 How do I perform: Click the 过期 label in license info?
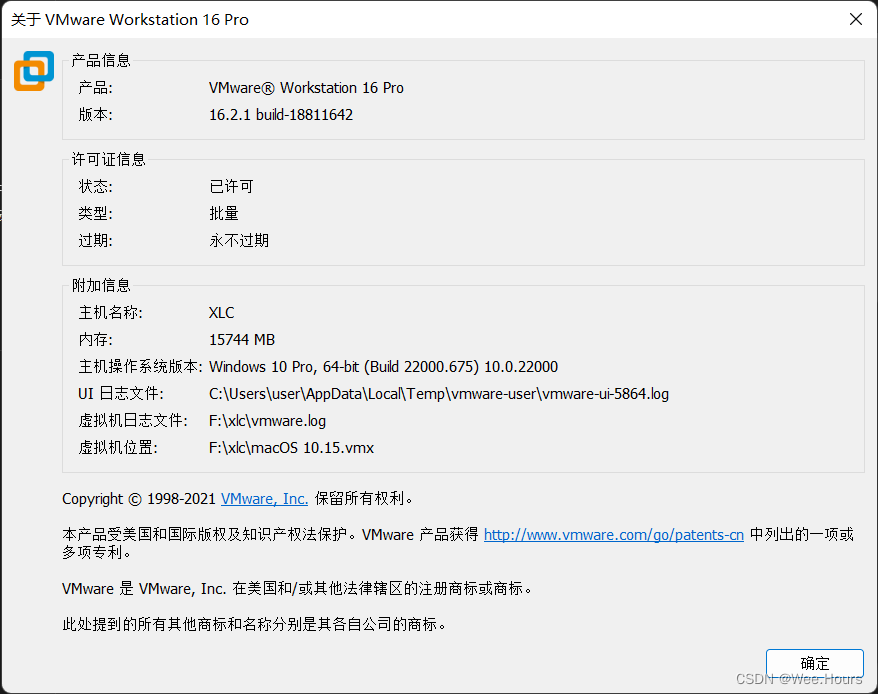[x=96, y=240]
